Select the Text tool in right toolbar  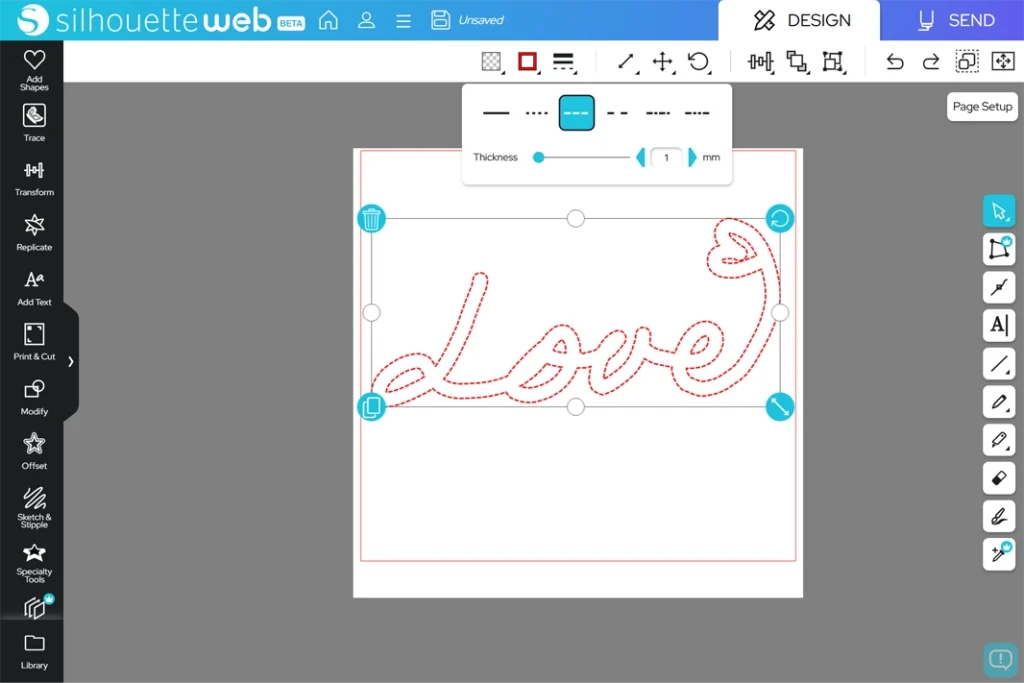(998, 325)
